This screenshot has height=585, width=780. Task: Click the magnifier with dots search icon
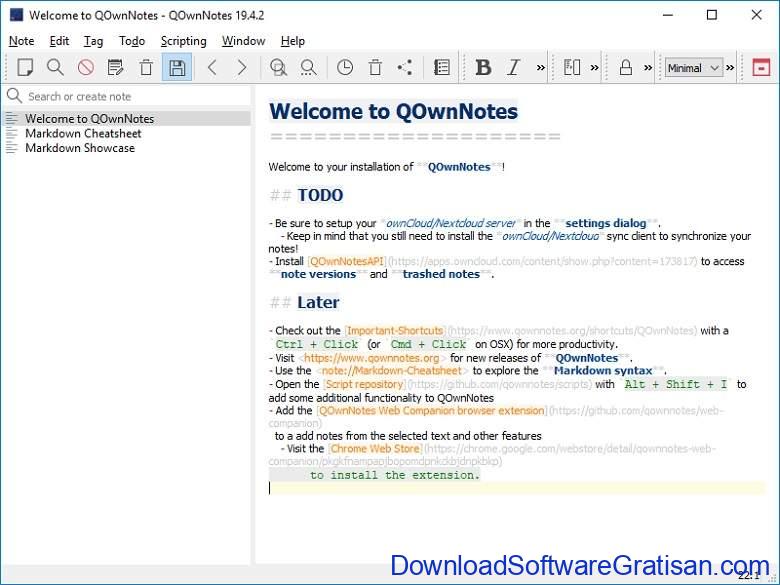[308, 67]
